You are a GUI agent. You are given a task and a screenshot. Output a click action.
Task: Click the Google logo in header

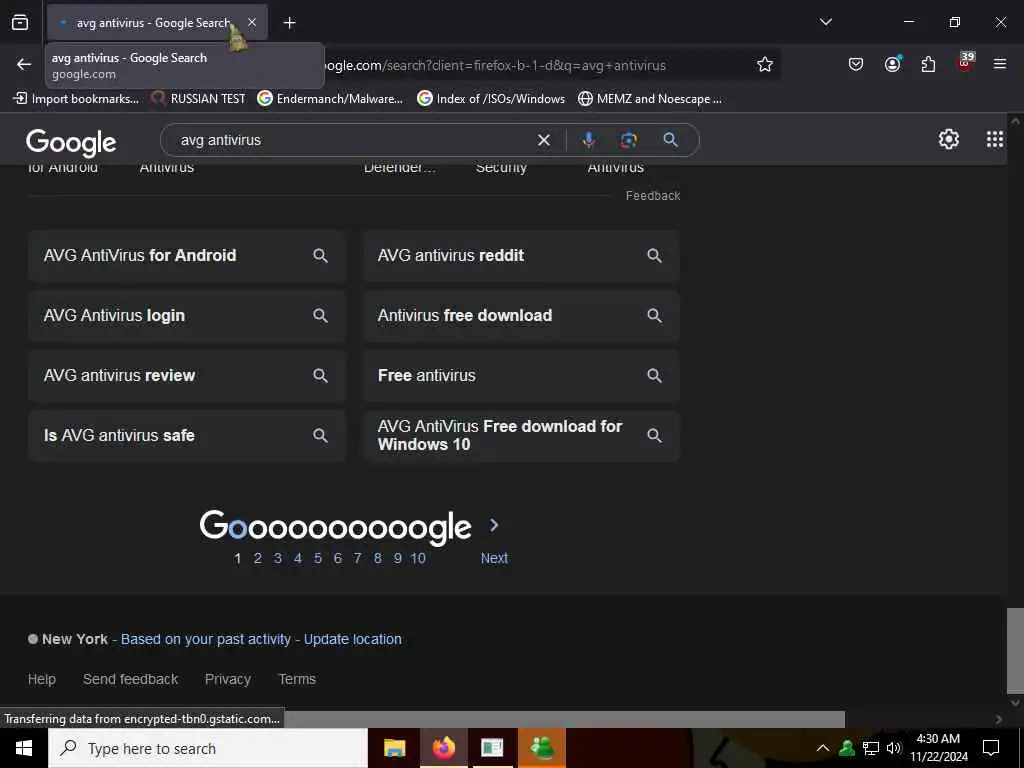(x=71, y=142)
